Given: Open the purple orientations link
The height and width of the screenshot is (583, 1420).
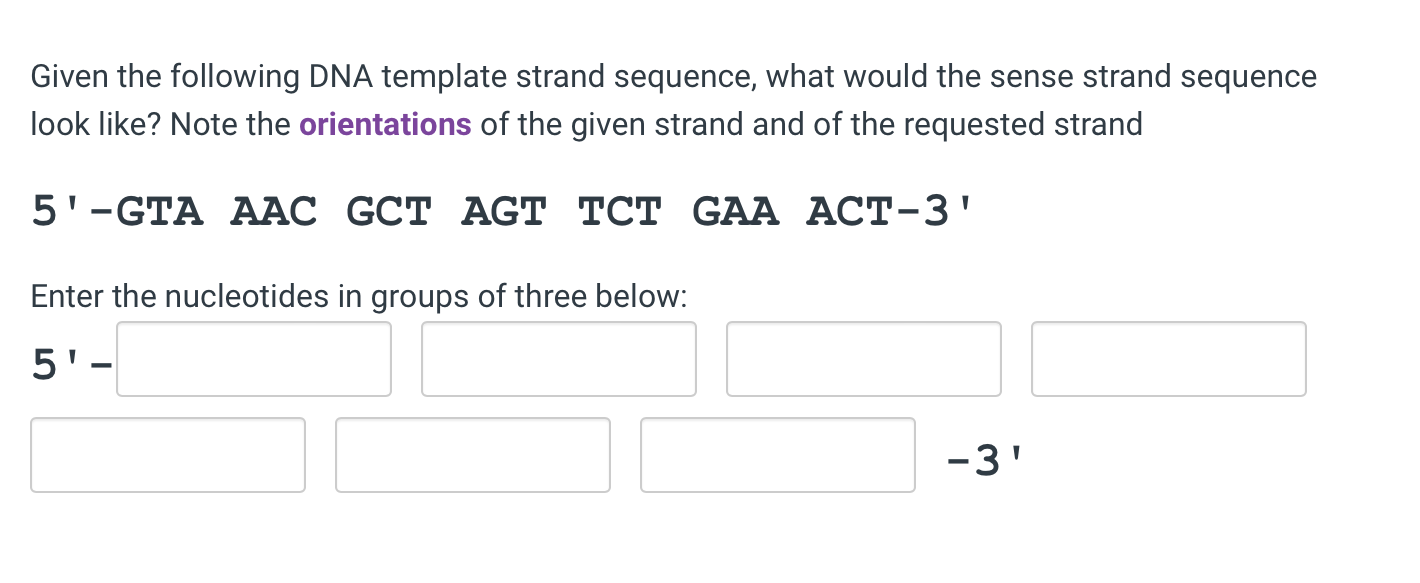Looking at the screenshot, I should coord(385,125).
